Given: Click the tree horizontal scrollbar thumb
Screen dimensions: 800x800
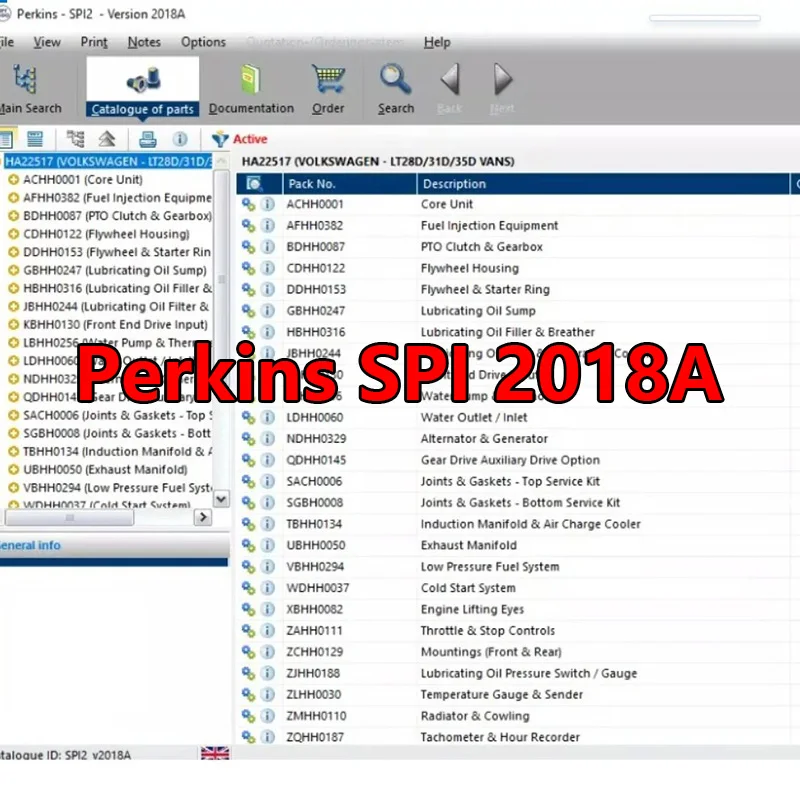Looking at the screenshot, I should click(69, 517).
